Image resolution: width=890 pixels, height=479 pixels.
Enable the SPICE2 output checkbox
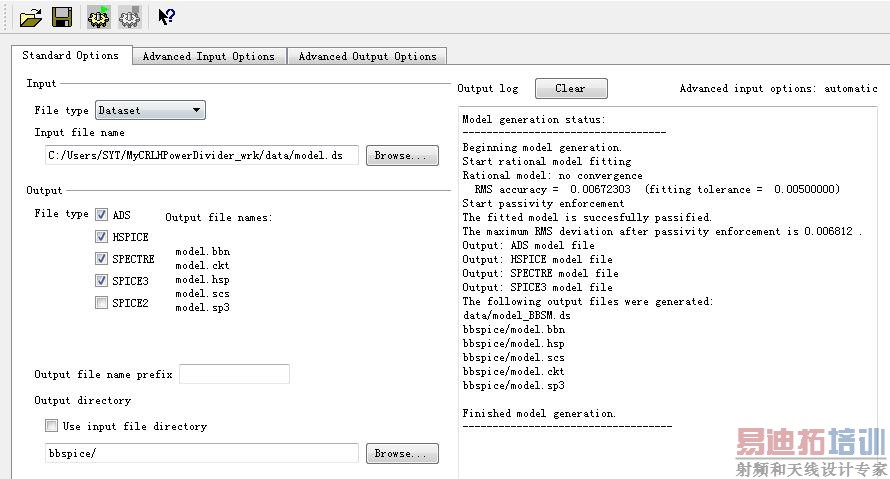coord(102,303)
